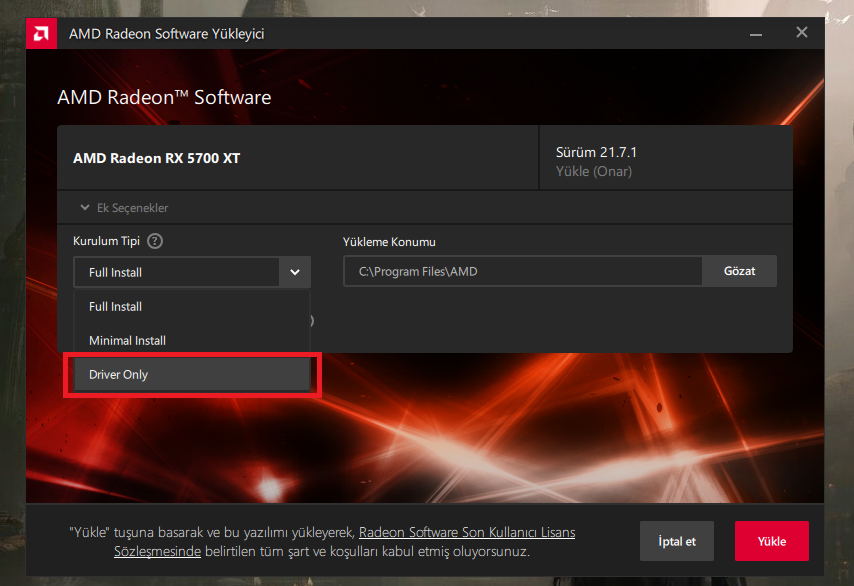
Task: Click the Kurulum Tipi label
Action: pos(106,241)
